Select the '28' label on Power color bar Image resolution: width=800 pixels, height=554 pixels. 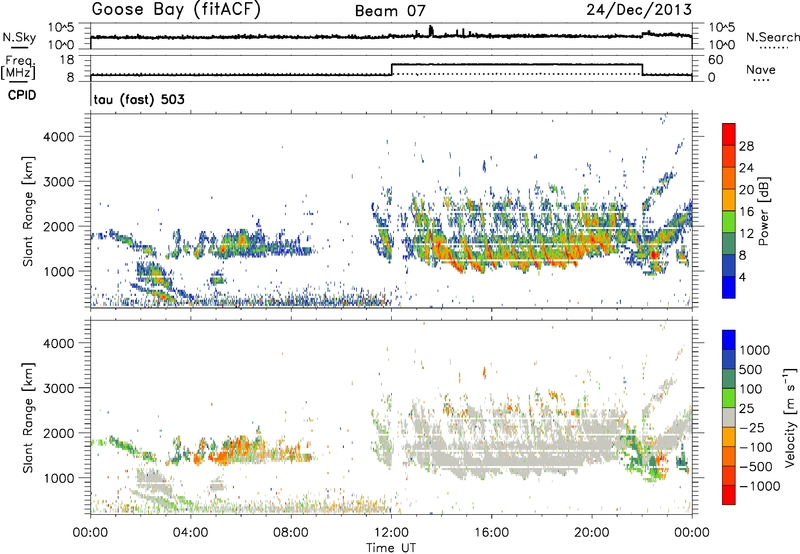pyautogui.click(x=746, y=146)
